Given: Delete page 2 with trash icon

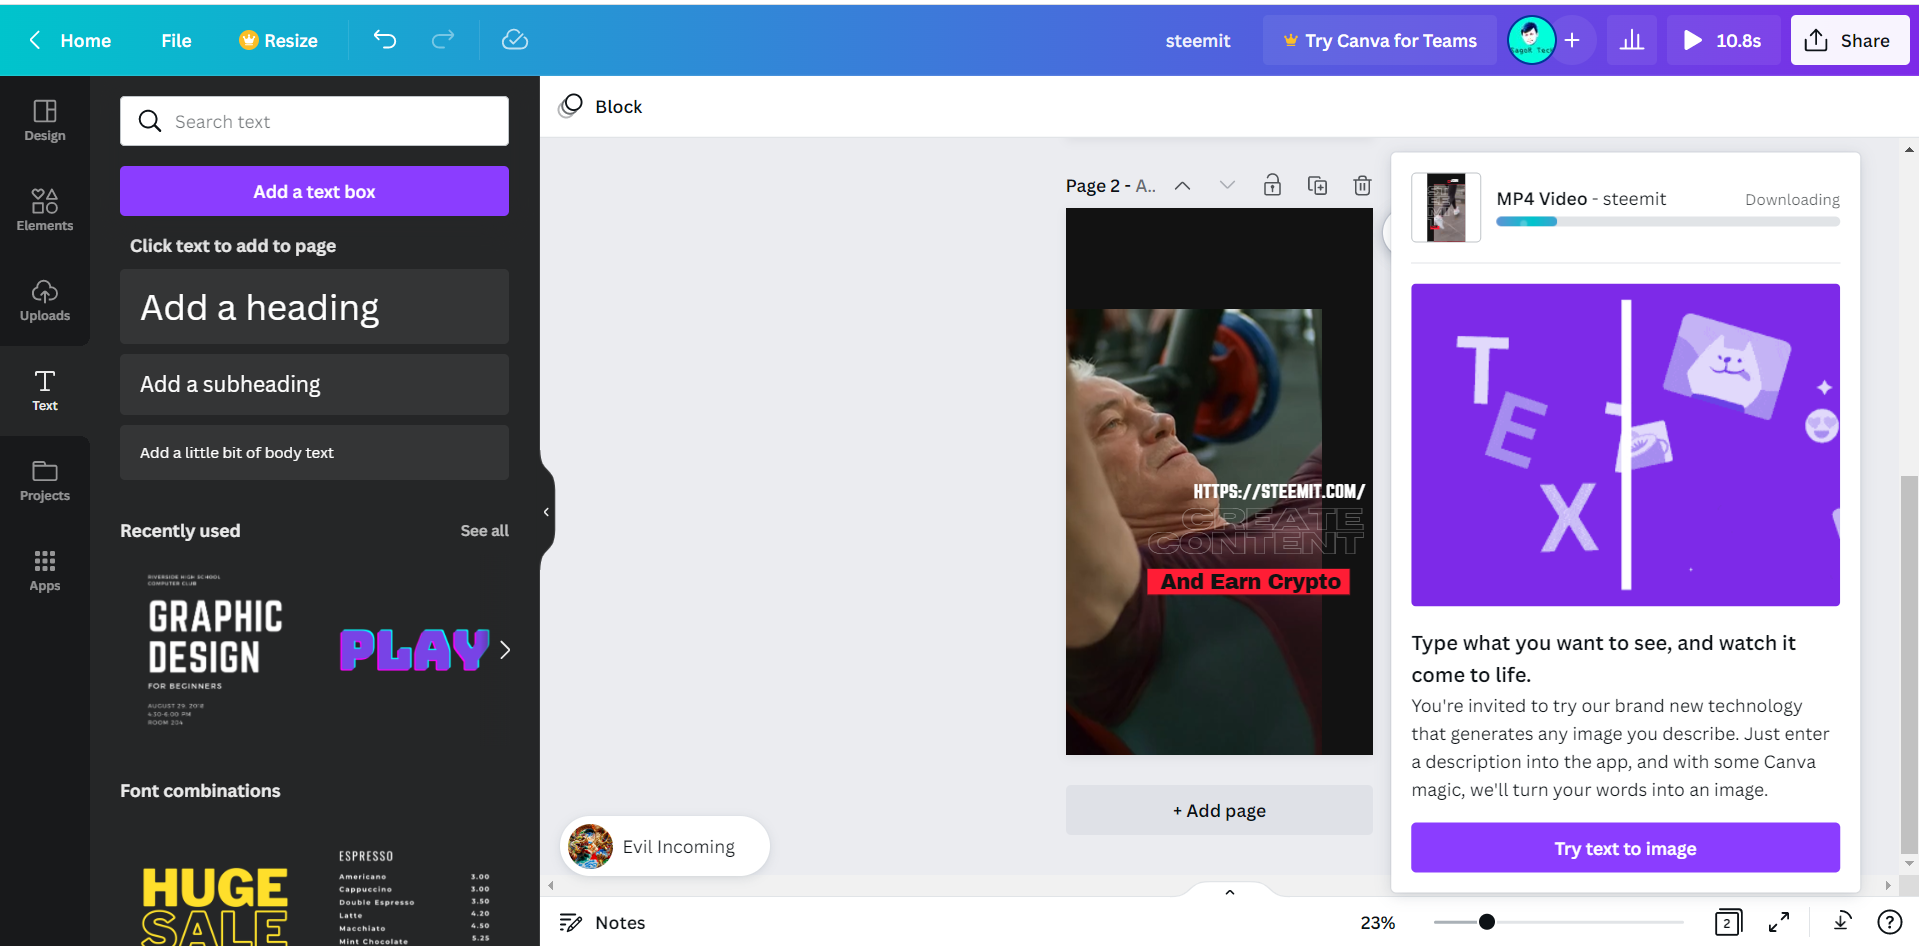Looking at the screenshot, I should [x=1362, y=185].
